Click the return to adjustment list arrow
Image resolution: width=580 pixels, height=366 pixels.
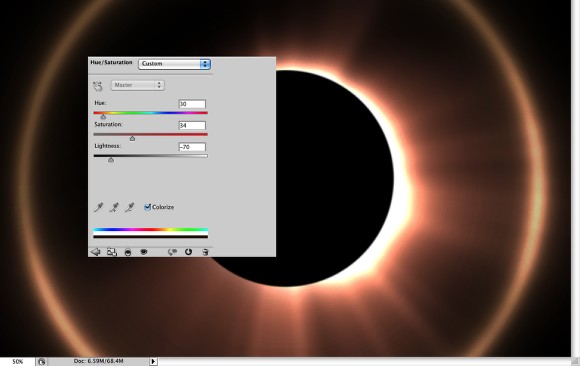(x=95, y=252)
